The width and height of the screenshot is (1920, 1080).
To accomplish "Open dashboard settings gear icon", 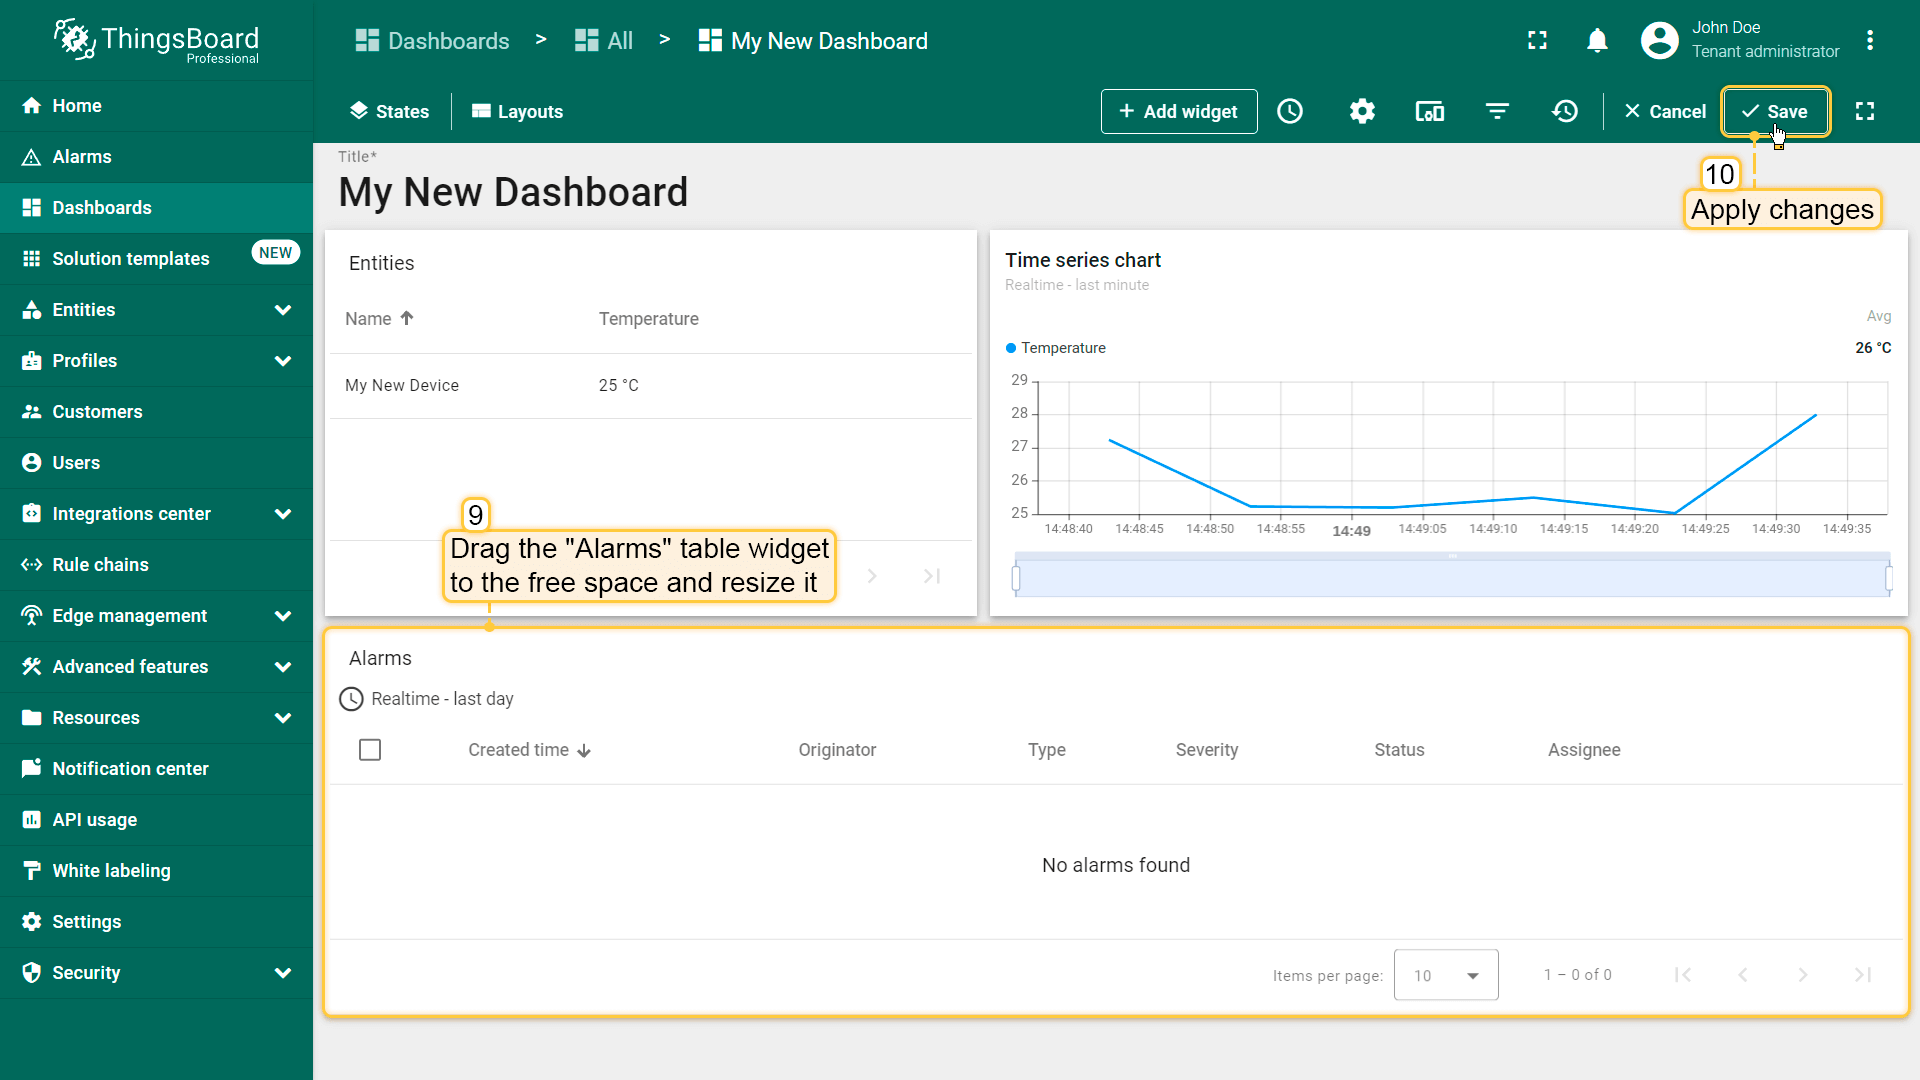I will [1362, 111].
